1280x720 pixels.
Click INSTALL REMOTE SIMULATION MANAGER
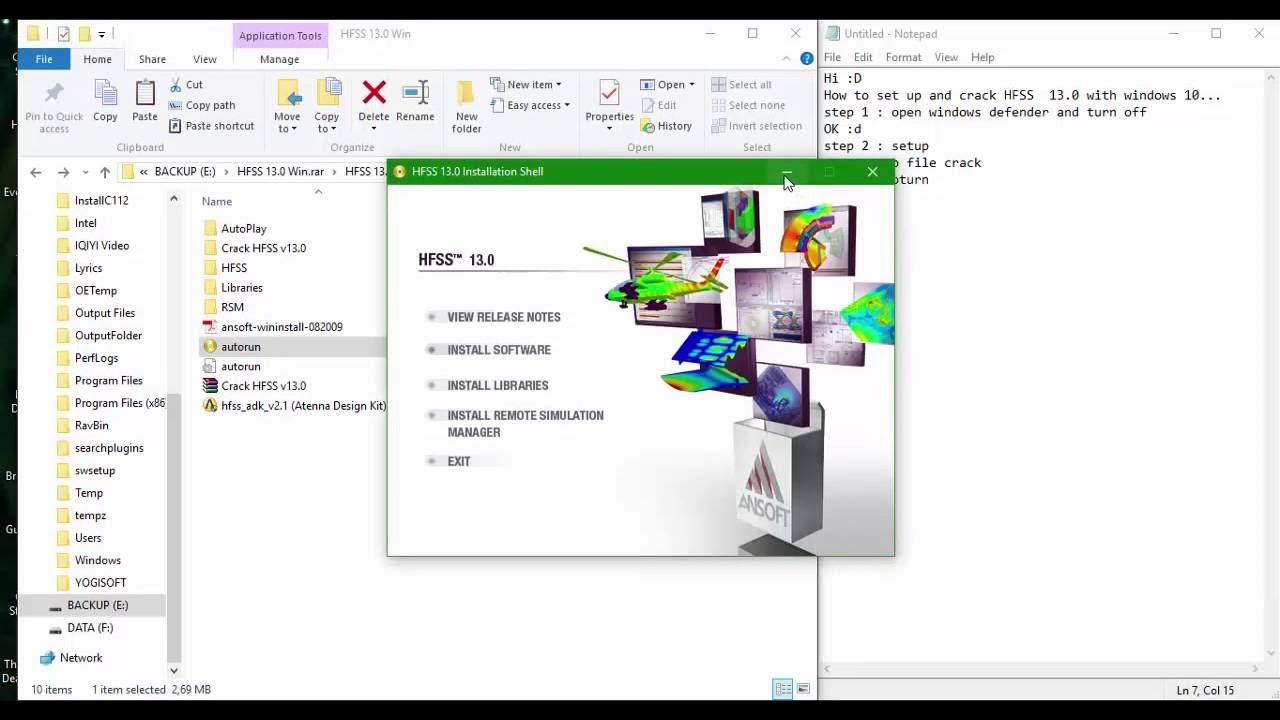[525, 424]
